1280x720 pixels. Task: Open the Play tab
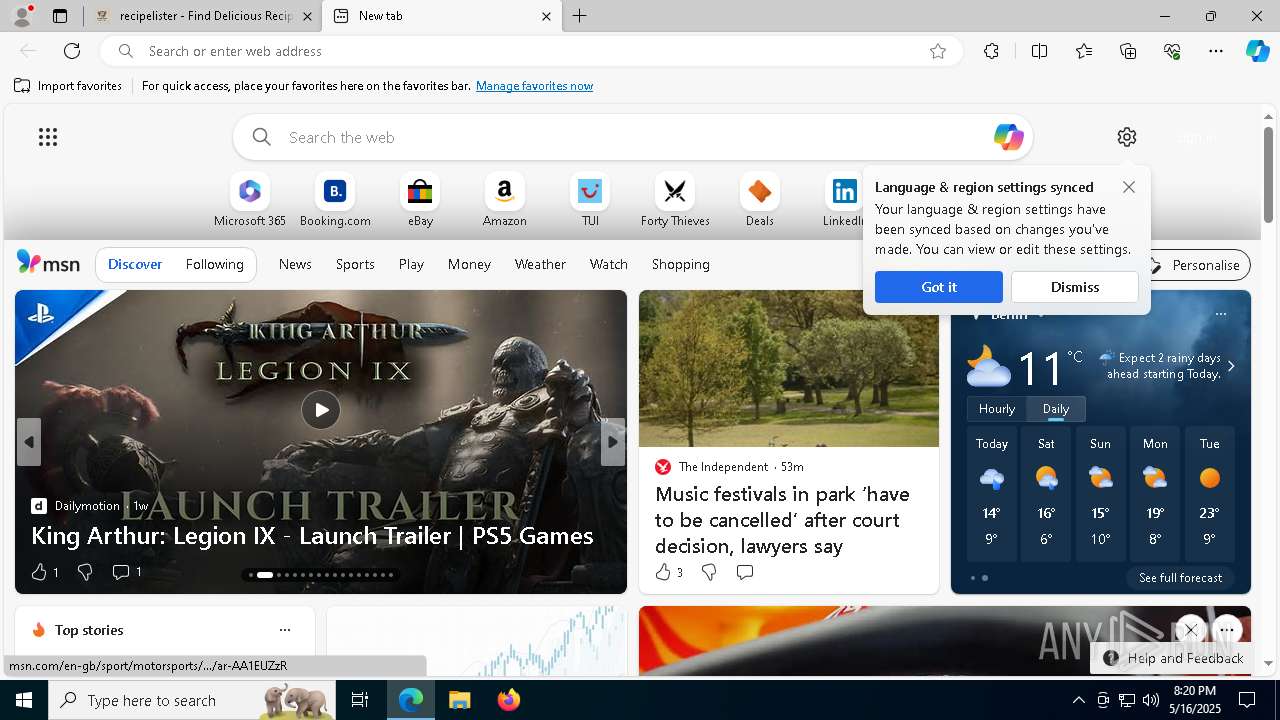pyautogui.click(x=411, y=264)
